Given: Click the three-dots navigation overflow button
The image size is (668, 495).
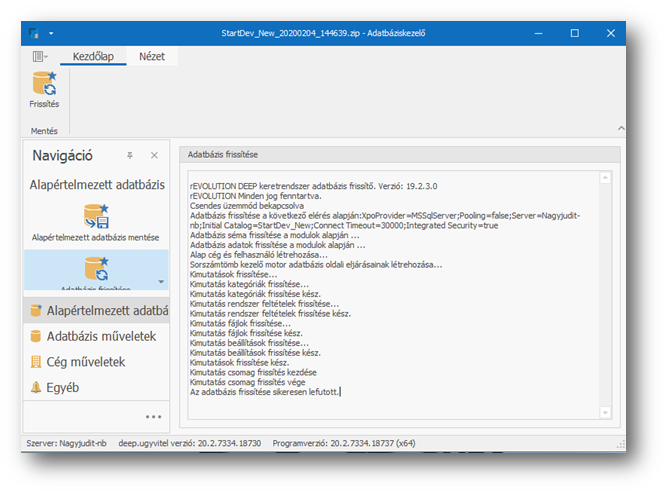Looking at the screenshot, I should tap(153, 417).
